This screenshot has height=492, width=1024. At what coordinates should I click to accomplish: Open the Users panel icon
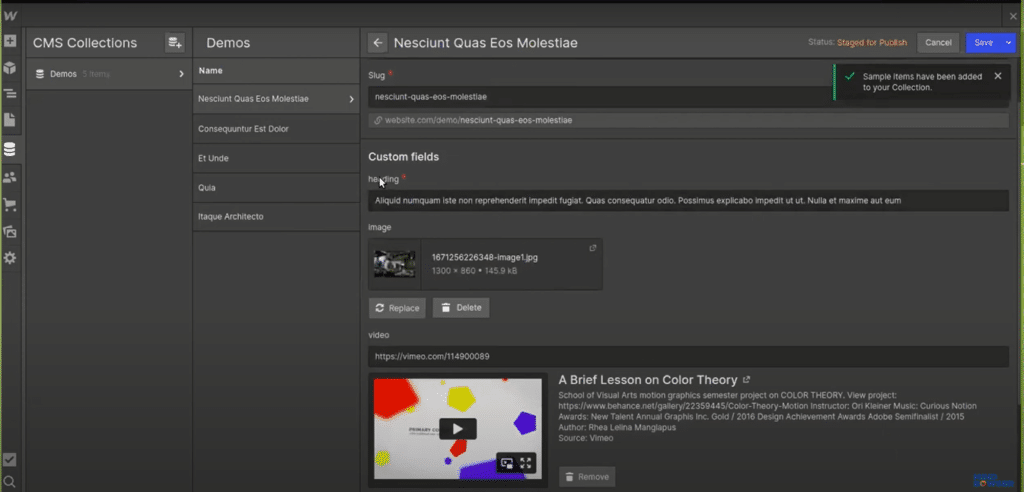coord(10,177)
